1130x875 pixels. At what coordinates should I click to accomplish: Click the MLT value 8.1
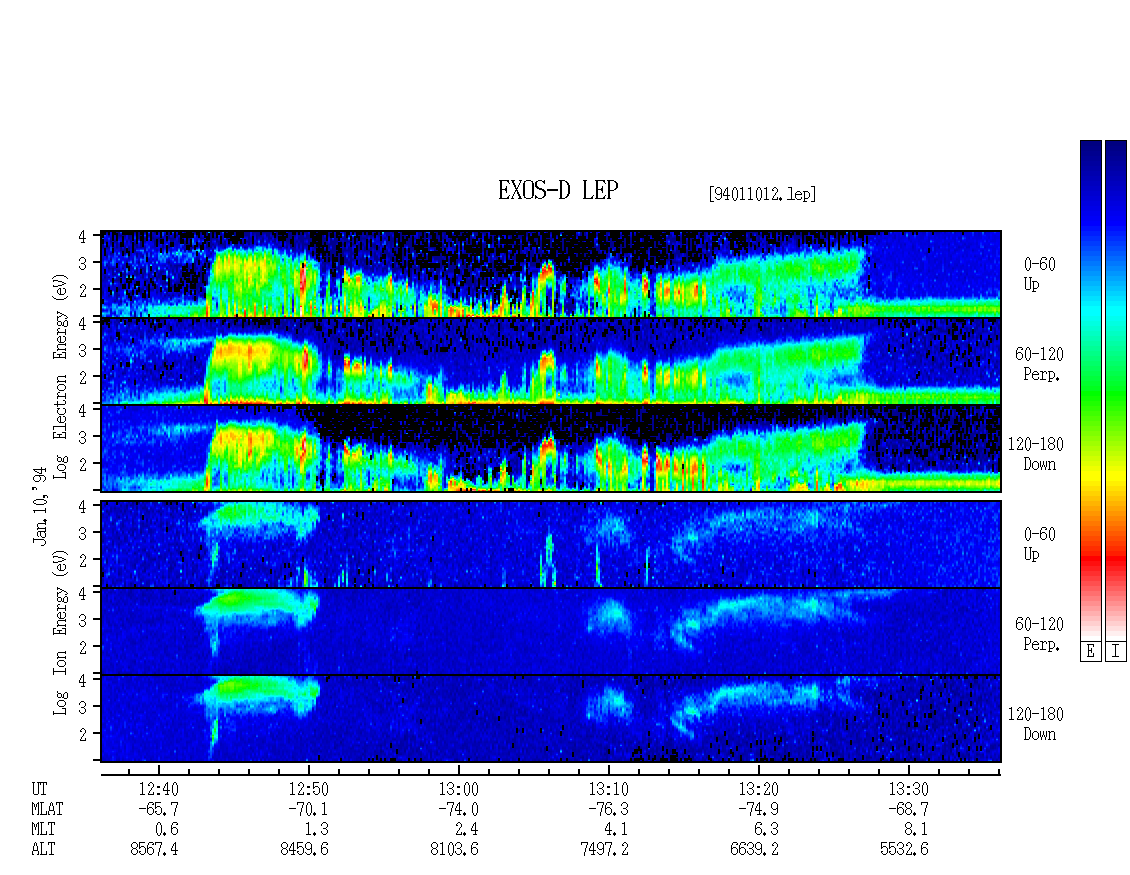pyautogui.click(x=916, y=830)
